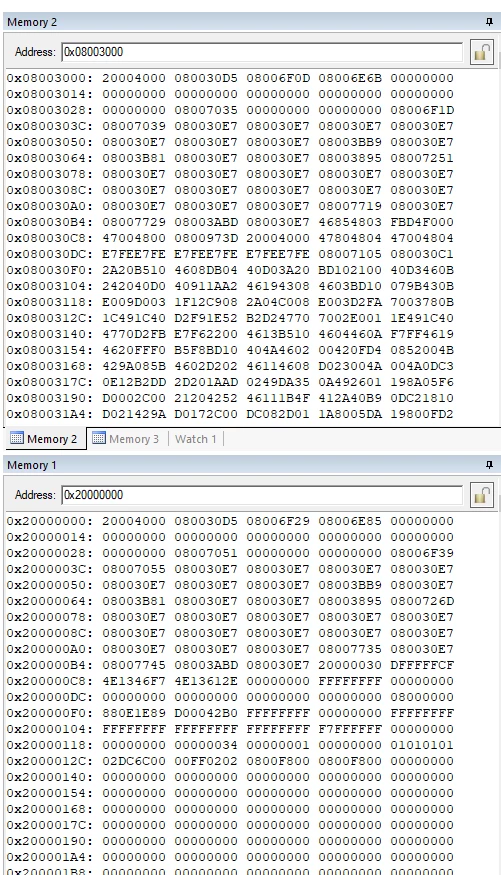Click the Memory 1 panel title bar
The image size is (501, 875).
click(250, 465)
